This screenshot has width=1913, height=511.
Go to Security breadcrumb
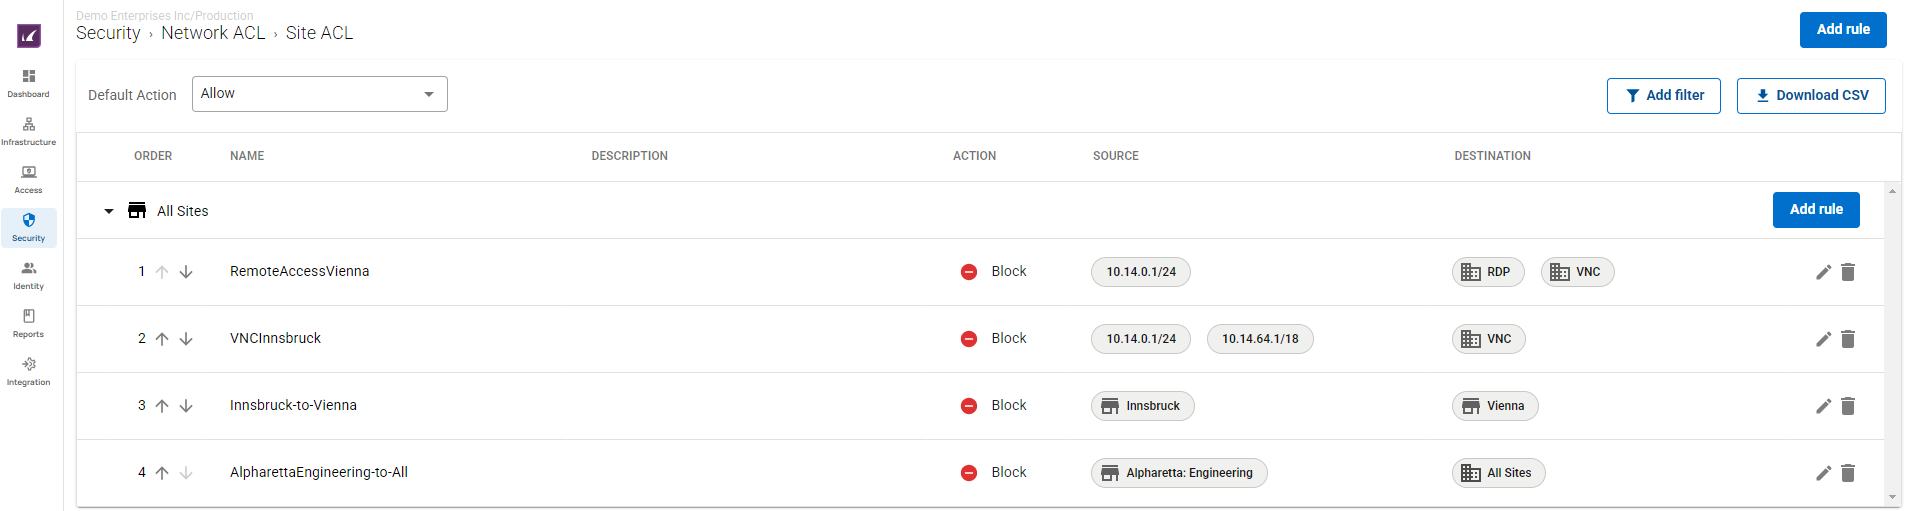[x=108, y=33]
